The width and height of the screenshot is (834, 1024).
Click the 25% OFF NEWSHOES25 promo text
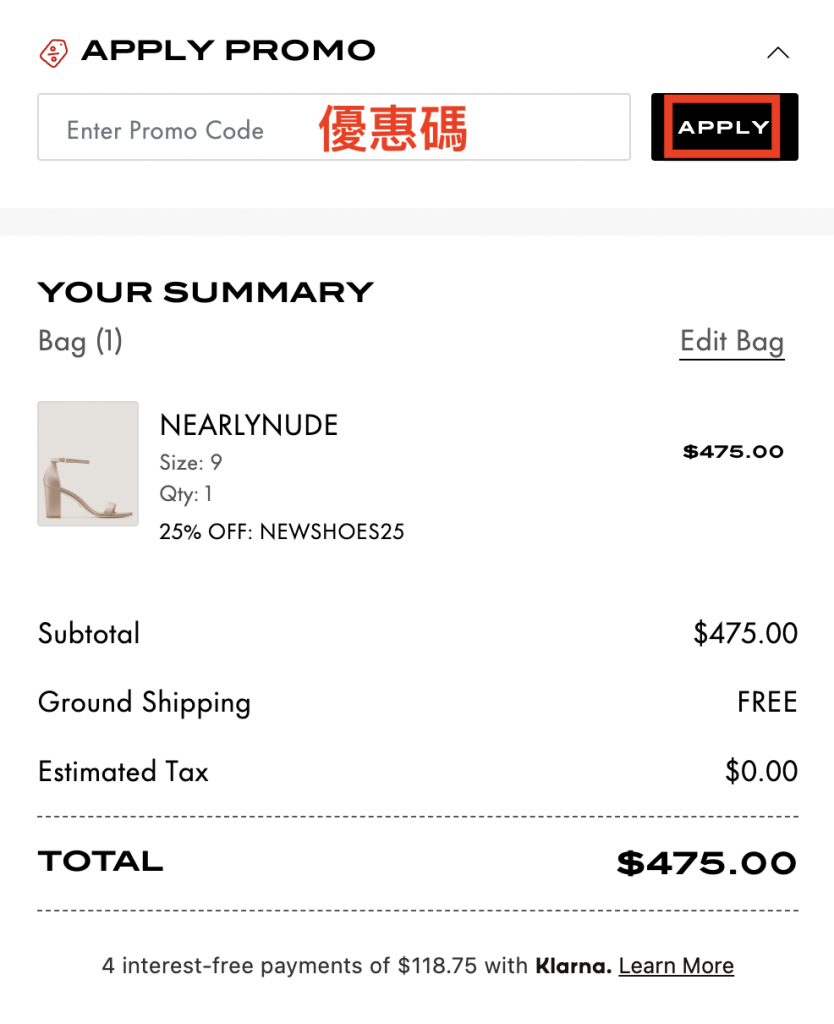[281, 532]
